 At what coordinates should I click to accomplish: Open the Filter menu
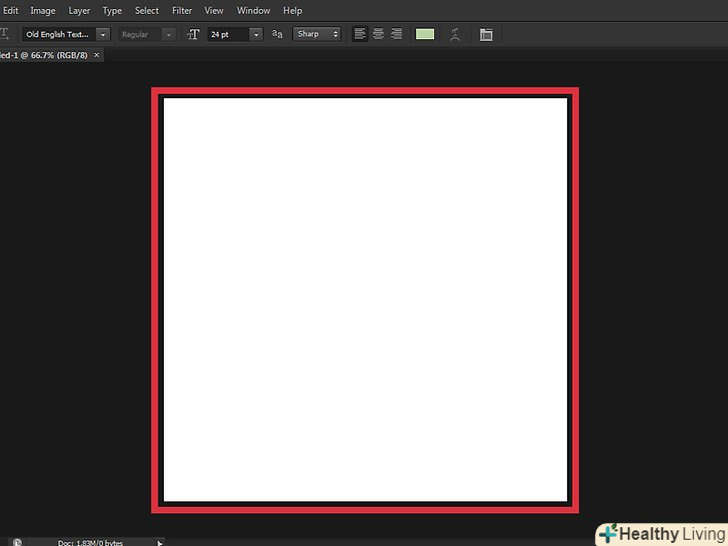pos(182,10)
